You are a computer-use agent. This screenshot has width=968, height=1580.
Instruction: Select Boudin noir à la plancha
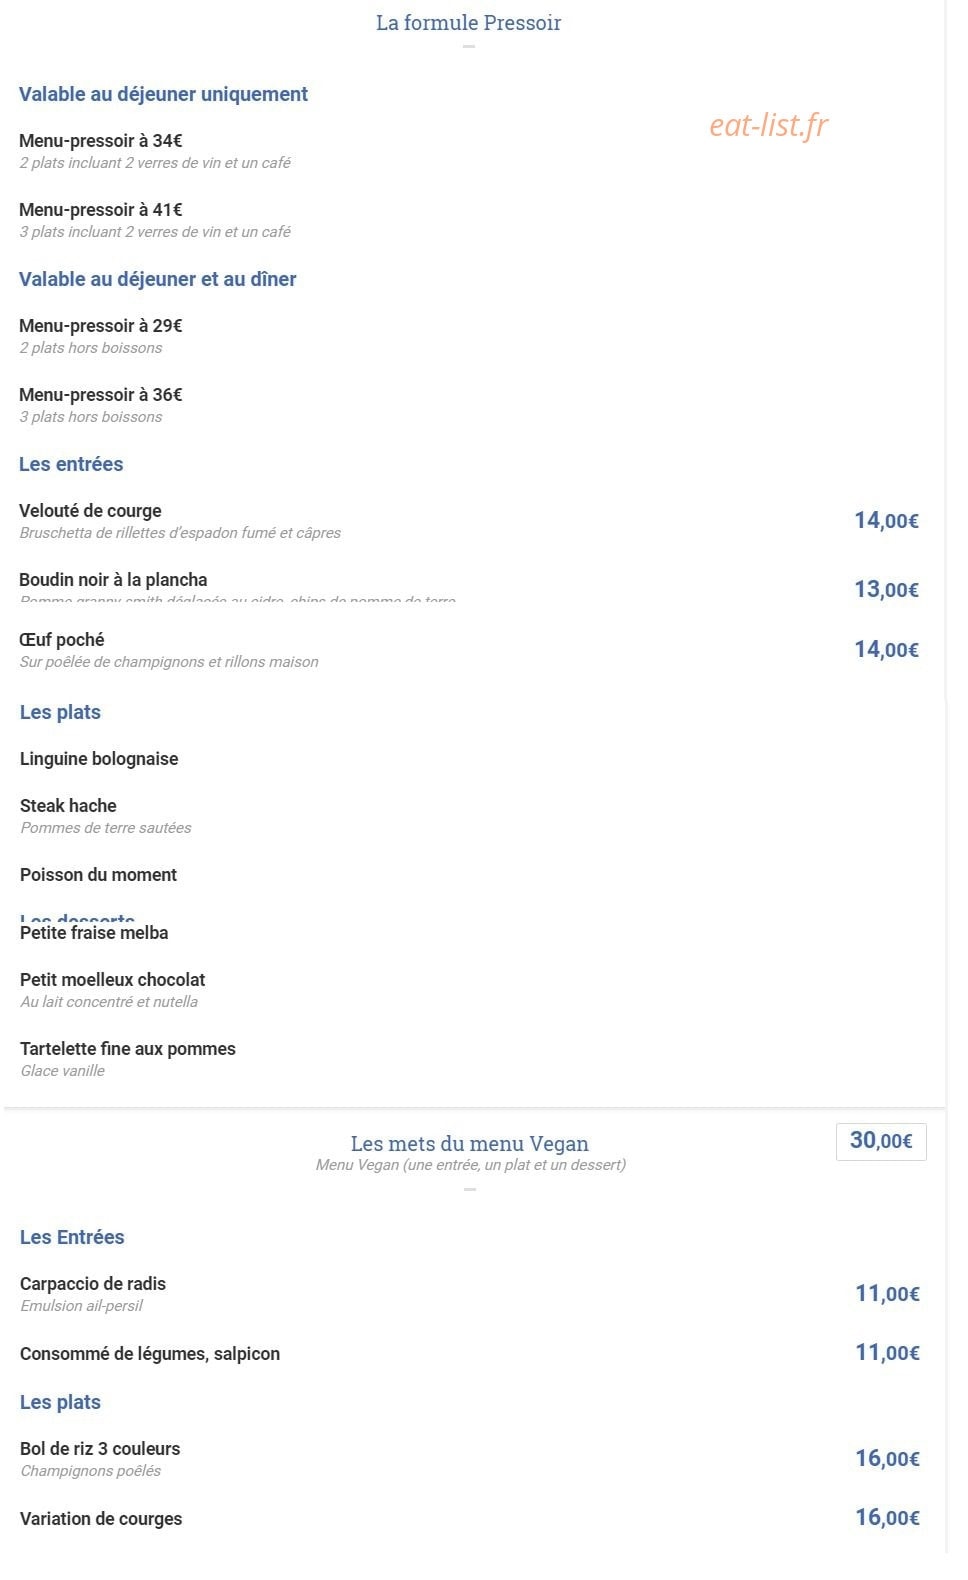coord(113,580)
